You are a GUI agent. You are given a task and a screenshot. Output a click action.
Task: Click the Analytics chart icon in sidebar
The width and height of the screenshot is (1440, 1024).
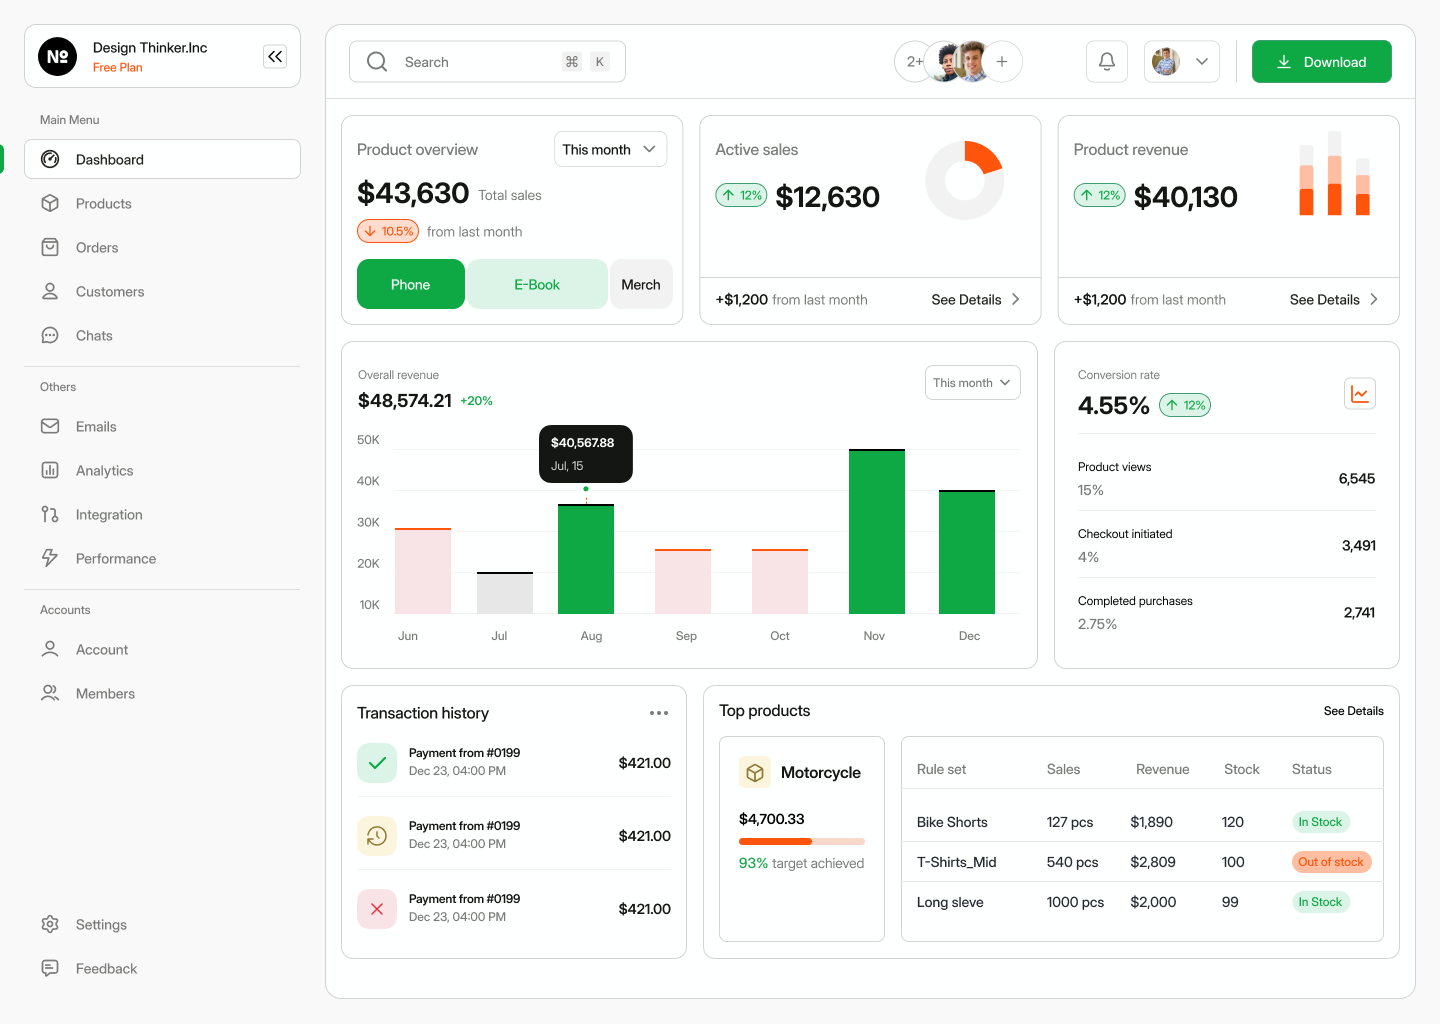point(50,470)
